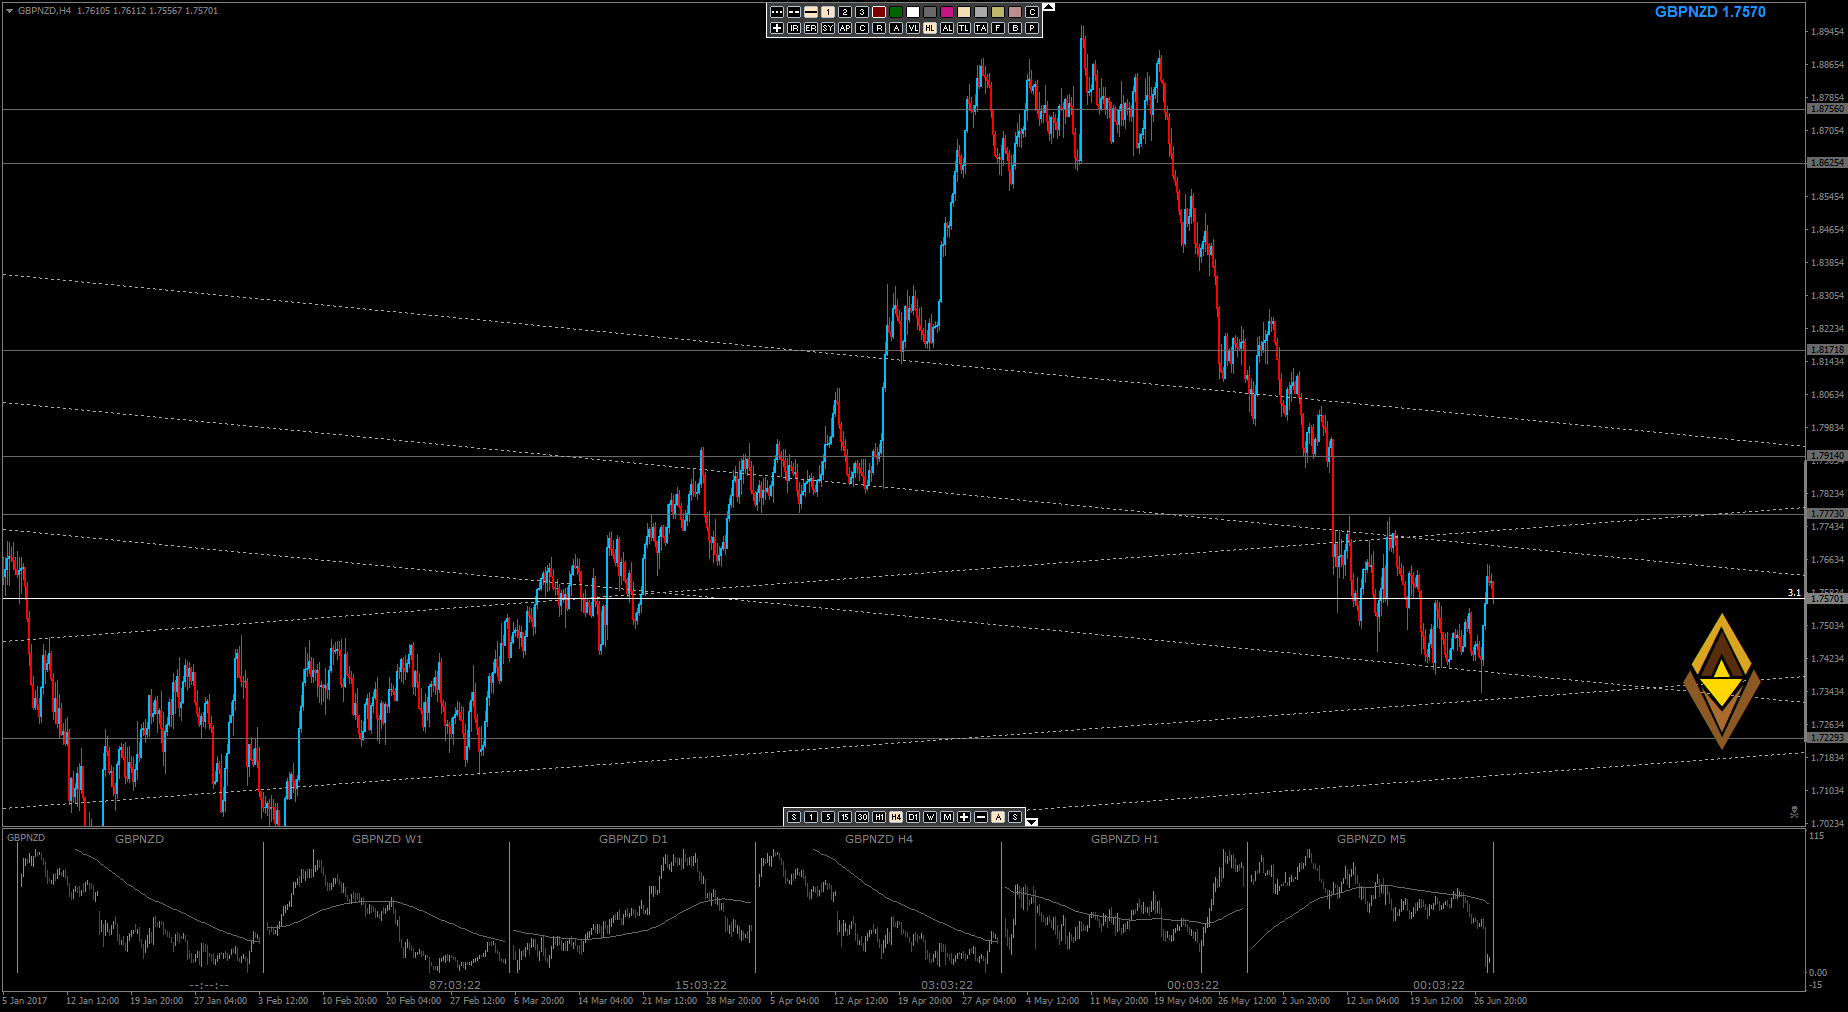Select the dotted line style button
This screenshot has width=1848, height=1012.
point(777,12)
